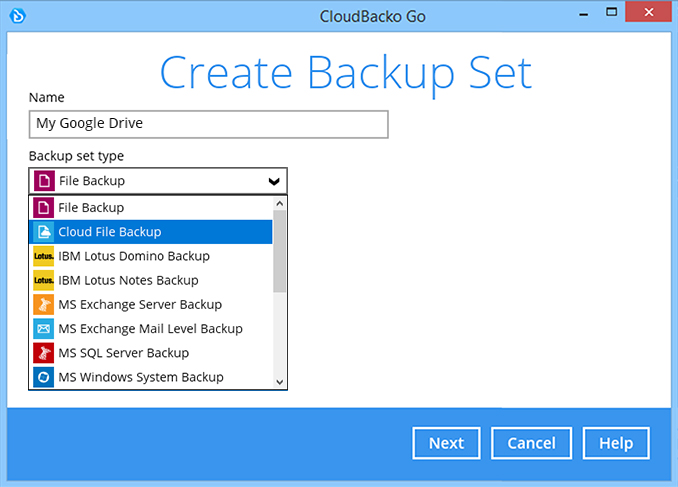Choose MS SQL Server Backup
678x487 pixels.
tap(151, 353)
